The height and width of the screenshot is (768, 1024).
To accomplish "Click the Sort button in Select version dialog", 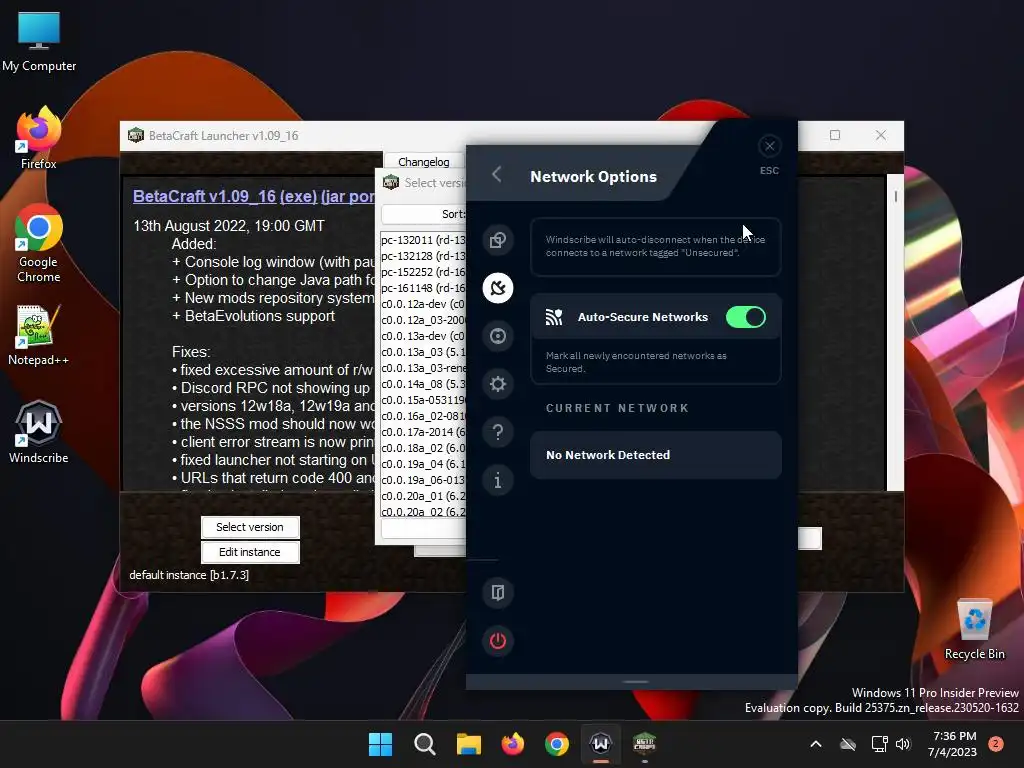I will coord(423,214).
